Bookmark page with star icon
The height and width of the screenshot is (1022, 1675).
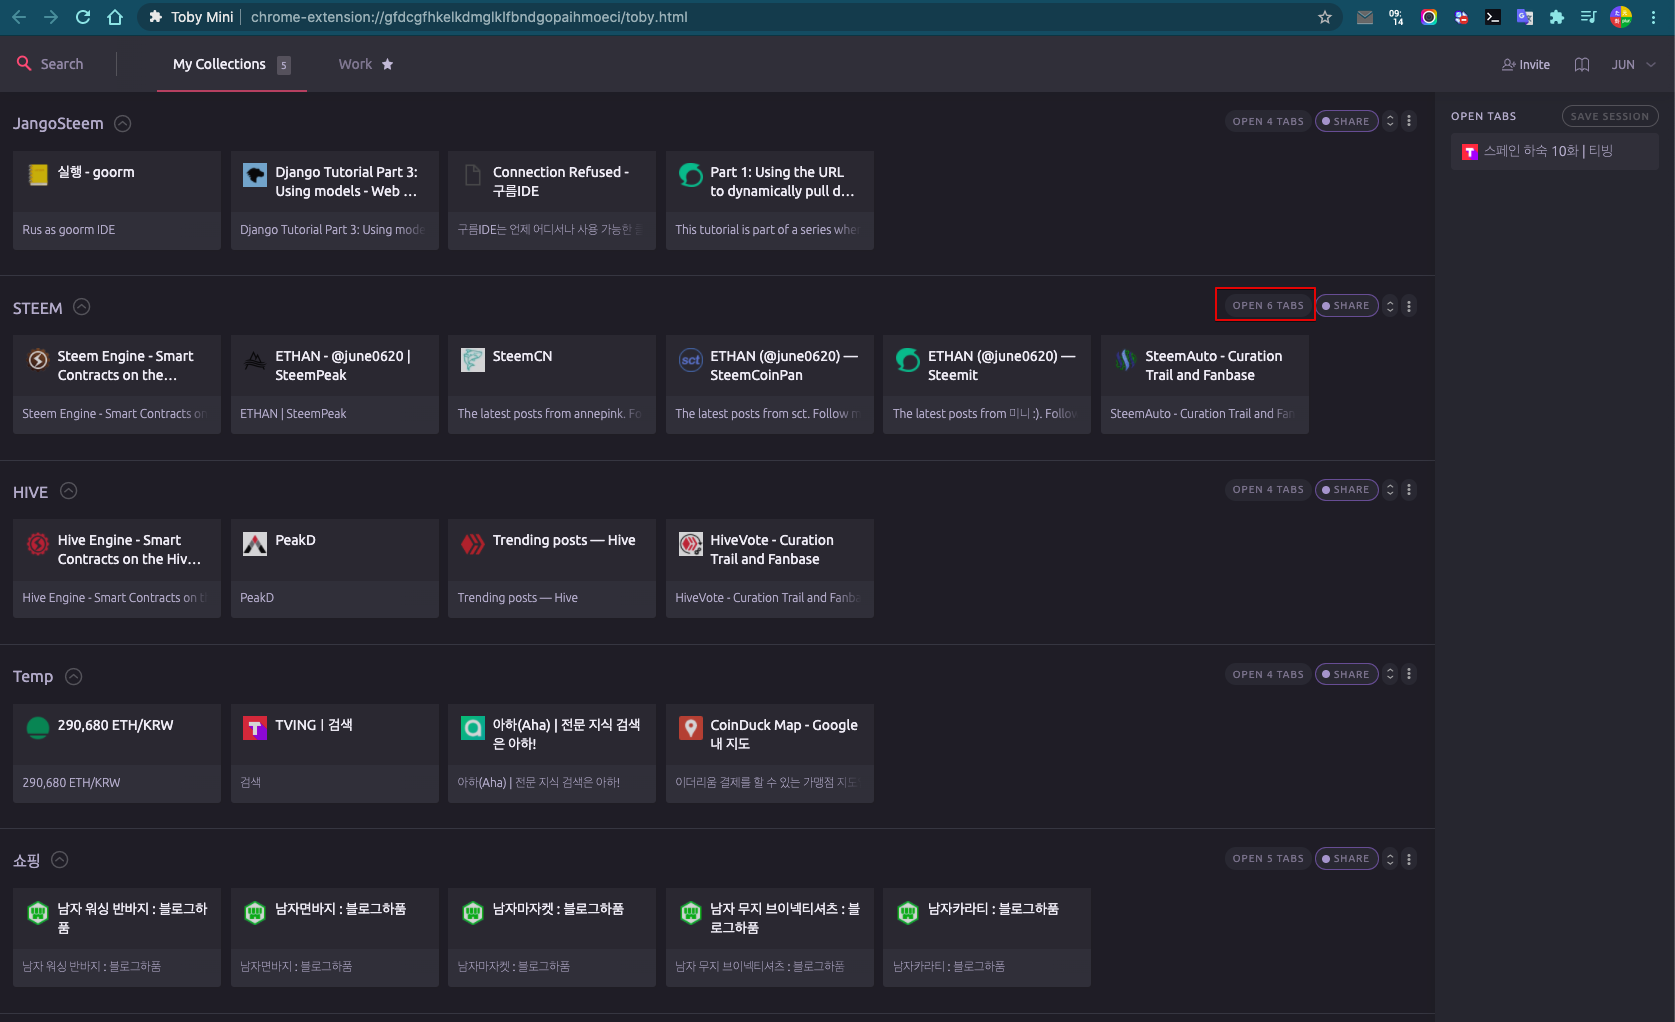[1325, 17]
